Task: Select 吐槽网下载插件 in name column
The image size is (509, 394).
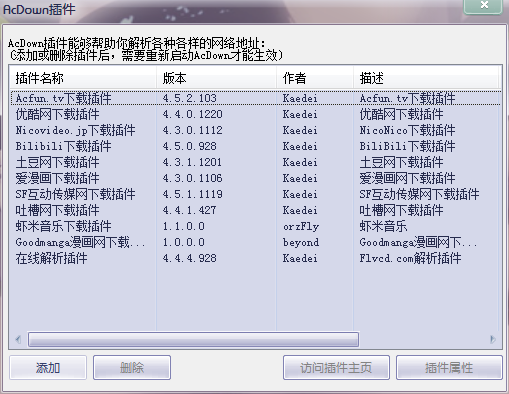Action: coord(57,210)
